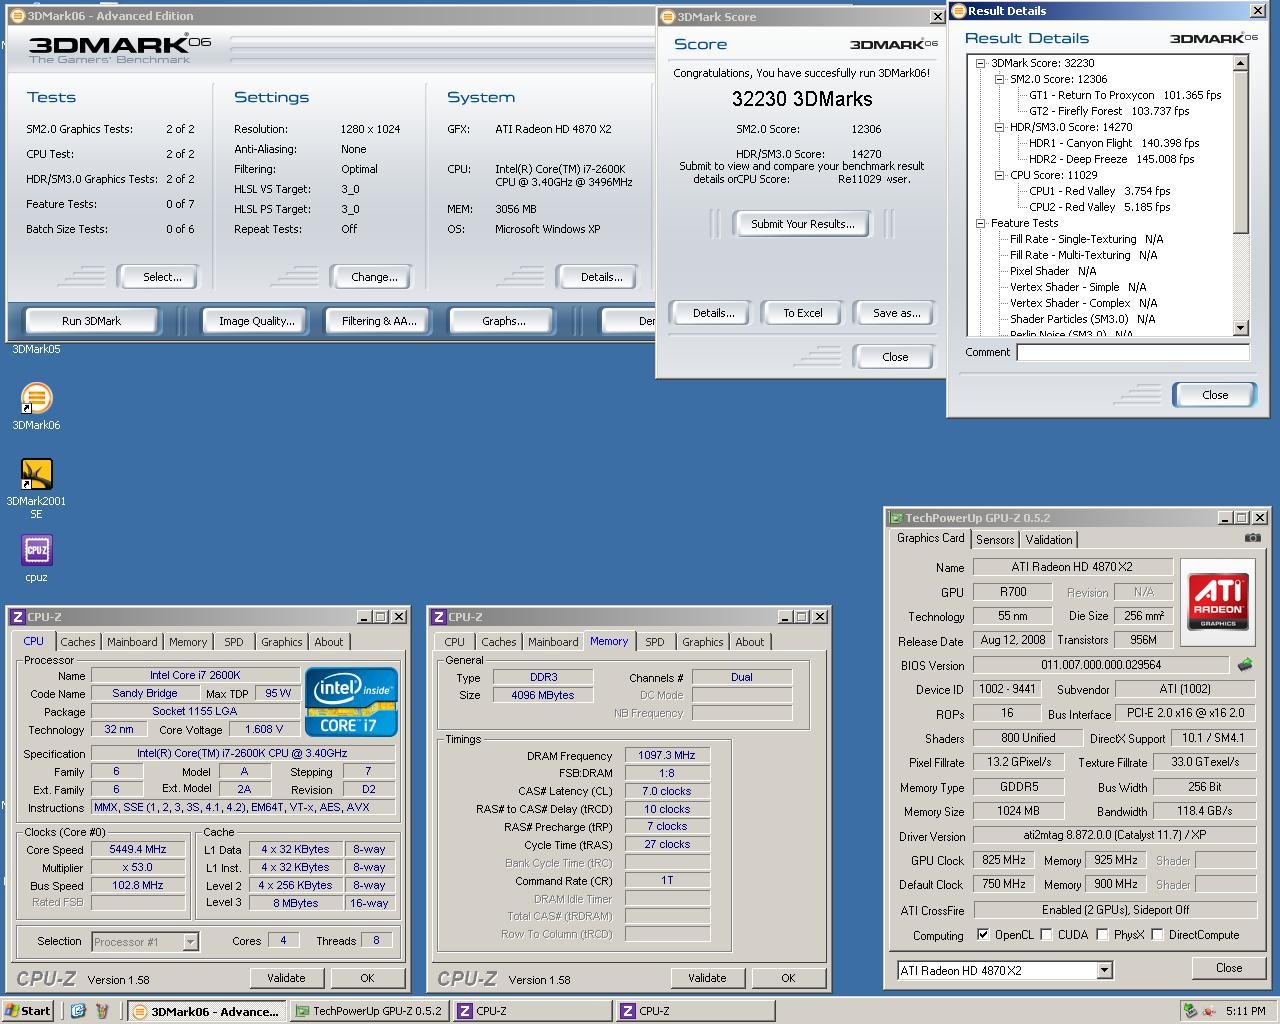Collapse the Feature Tests tree node
Screen dimensions: 1280x1024
(x=982, y=223)
